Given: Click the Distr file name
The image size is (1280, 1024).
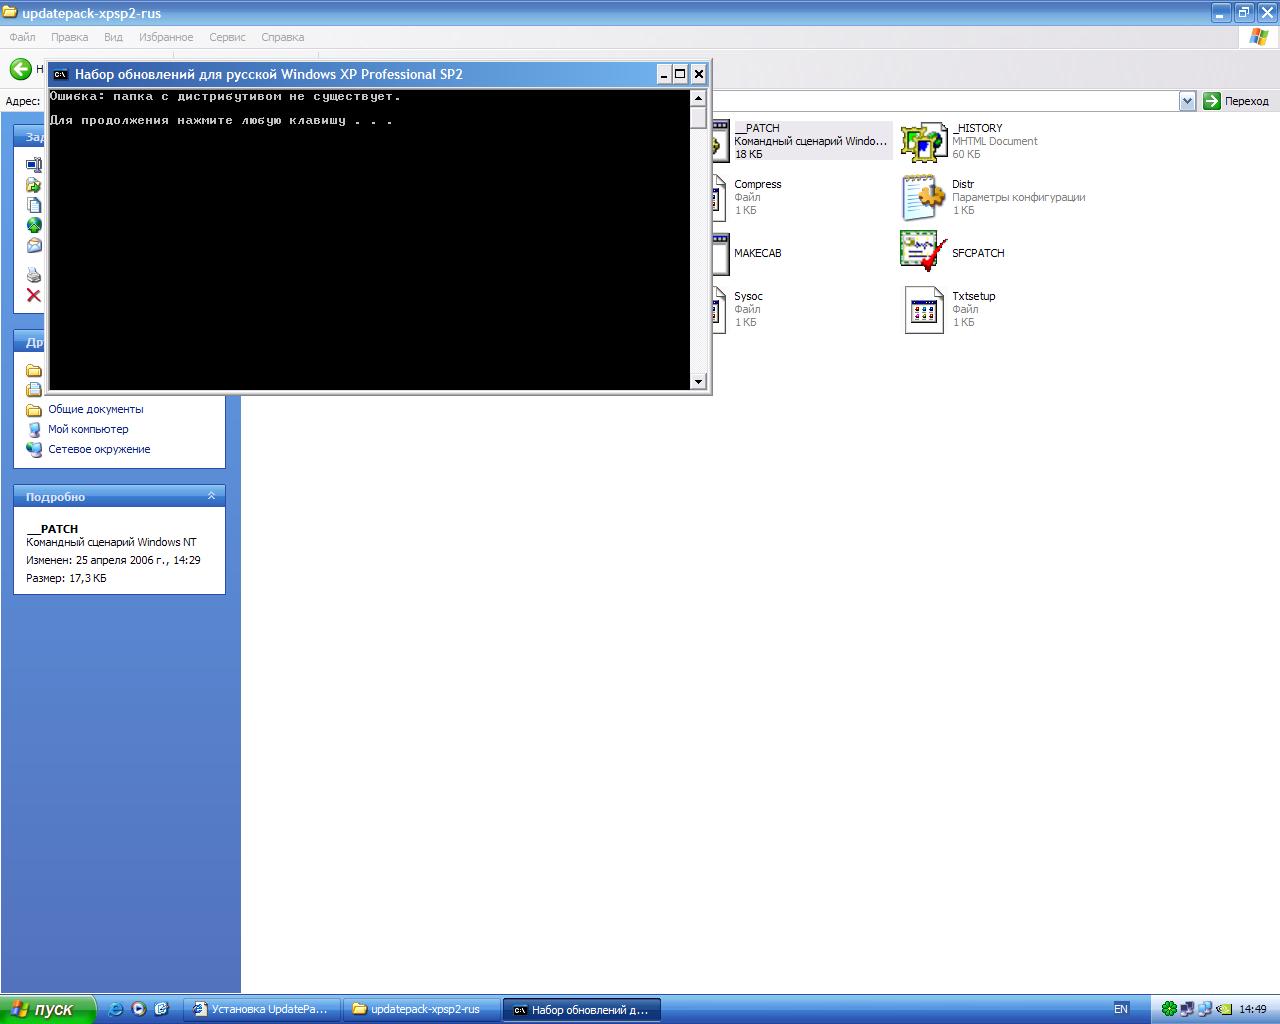Looking at the screenshot, I should coord(963,184).
